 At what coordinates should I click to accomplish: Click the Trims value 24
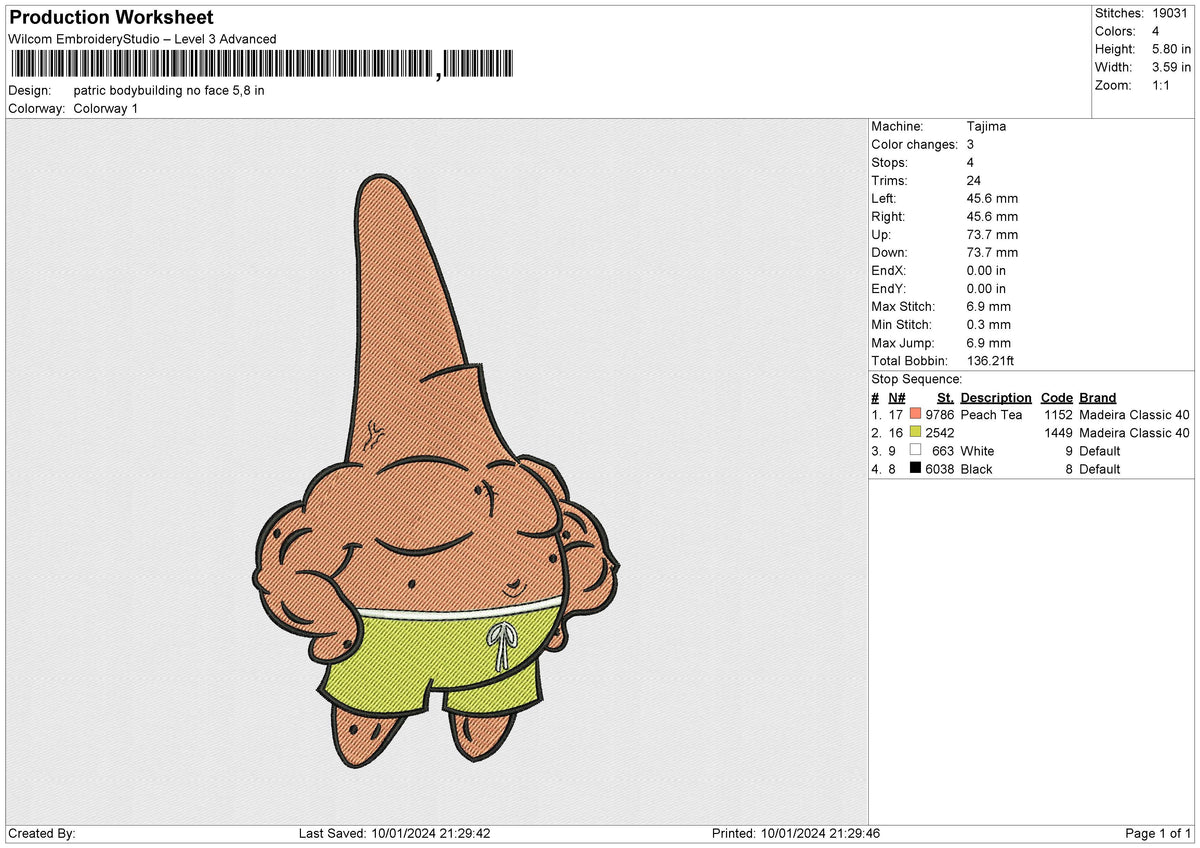[x=974, y=180]
